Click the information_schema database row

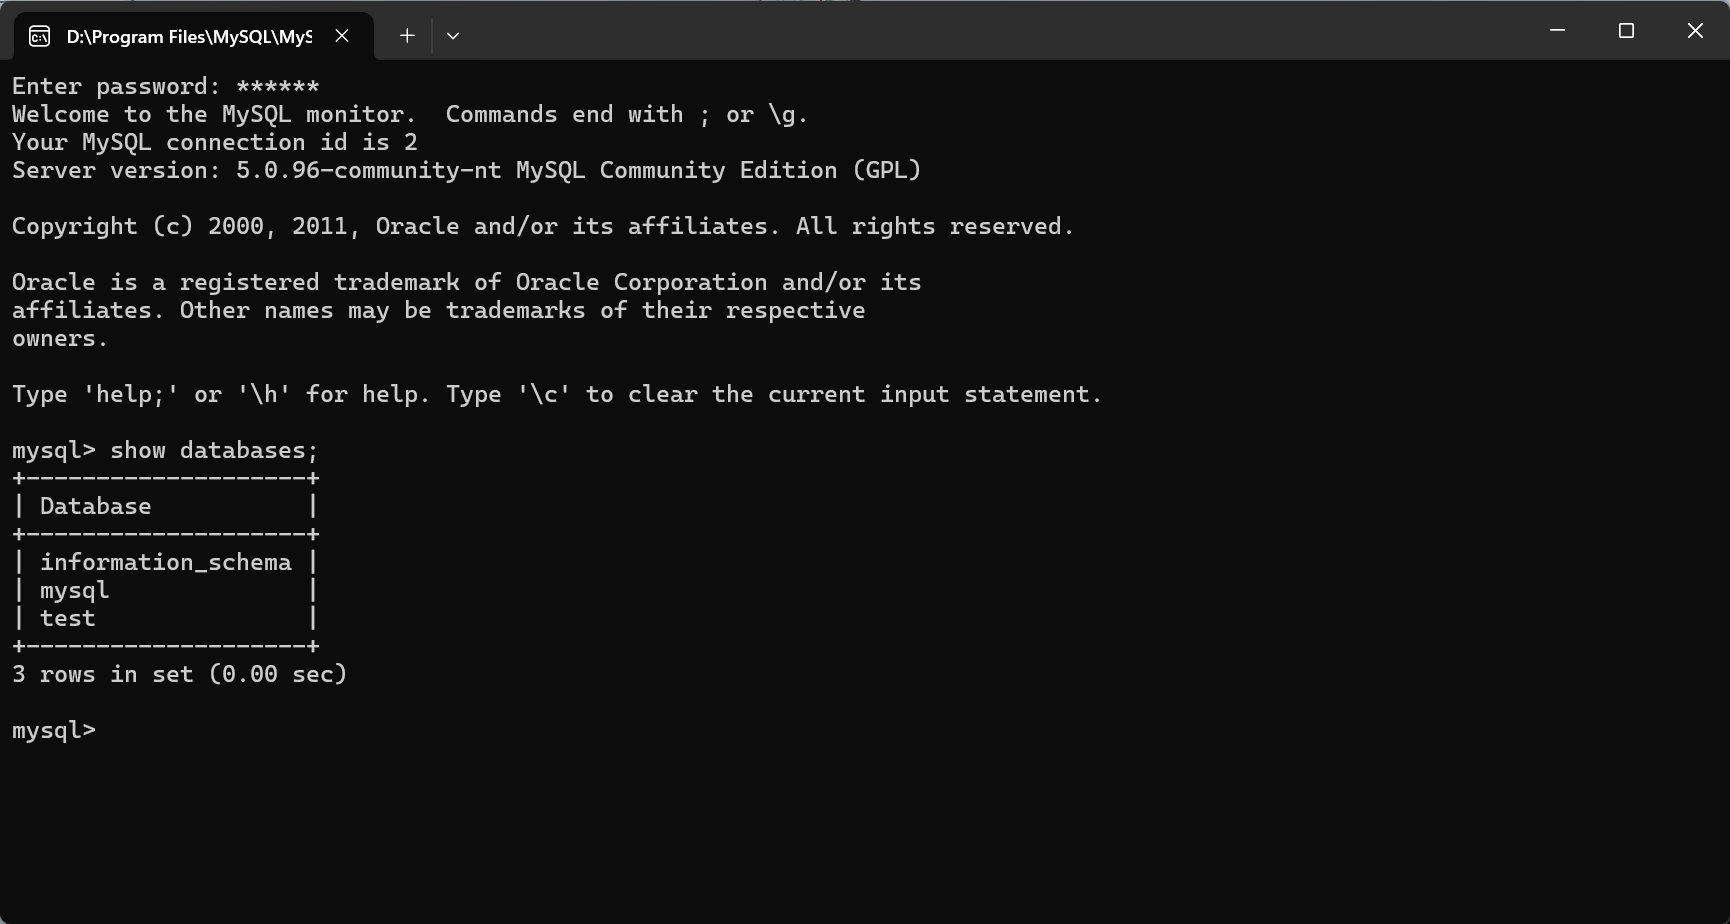pyautogui.click(x=165, y=563)
